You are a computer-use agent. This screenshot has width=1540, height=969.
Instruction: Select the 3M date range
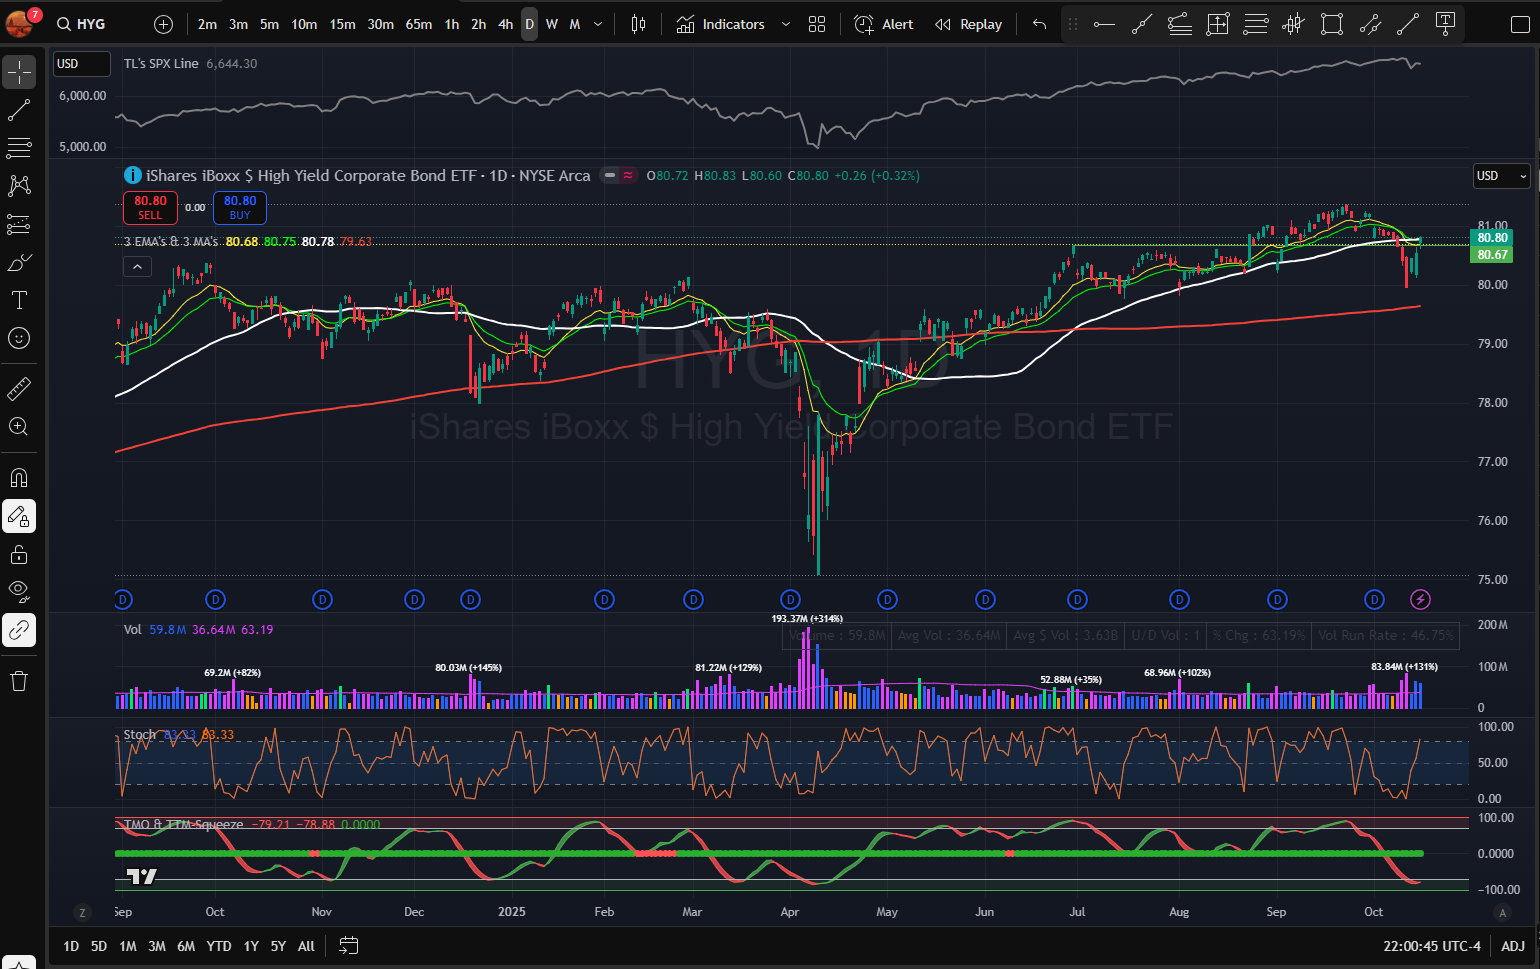point(157,946)
